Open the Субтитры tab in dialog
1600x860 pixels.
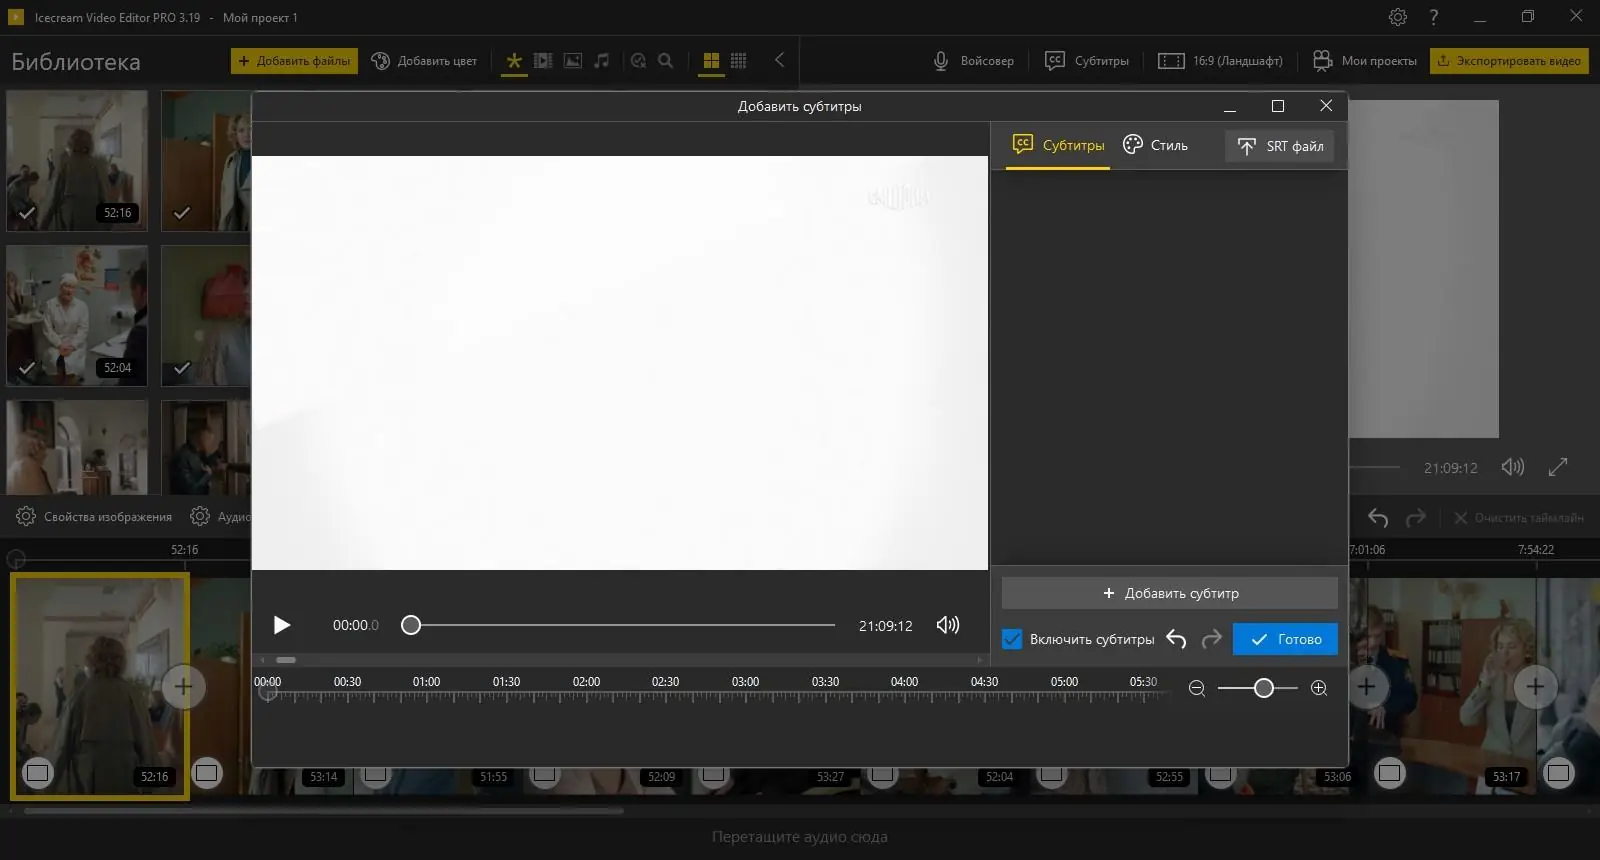click(x=1058, y=145)
